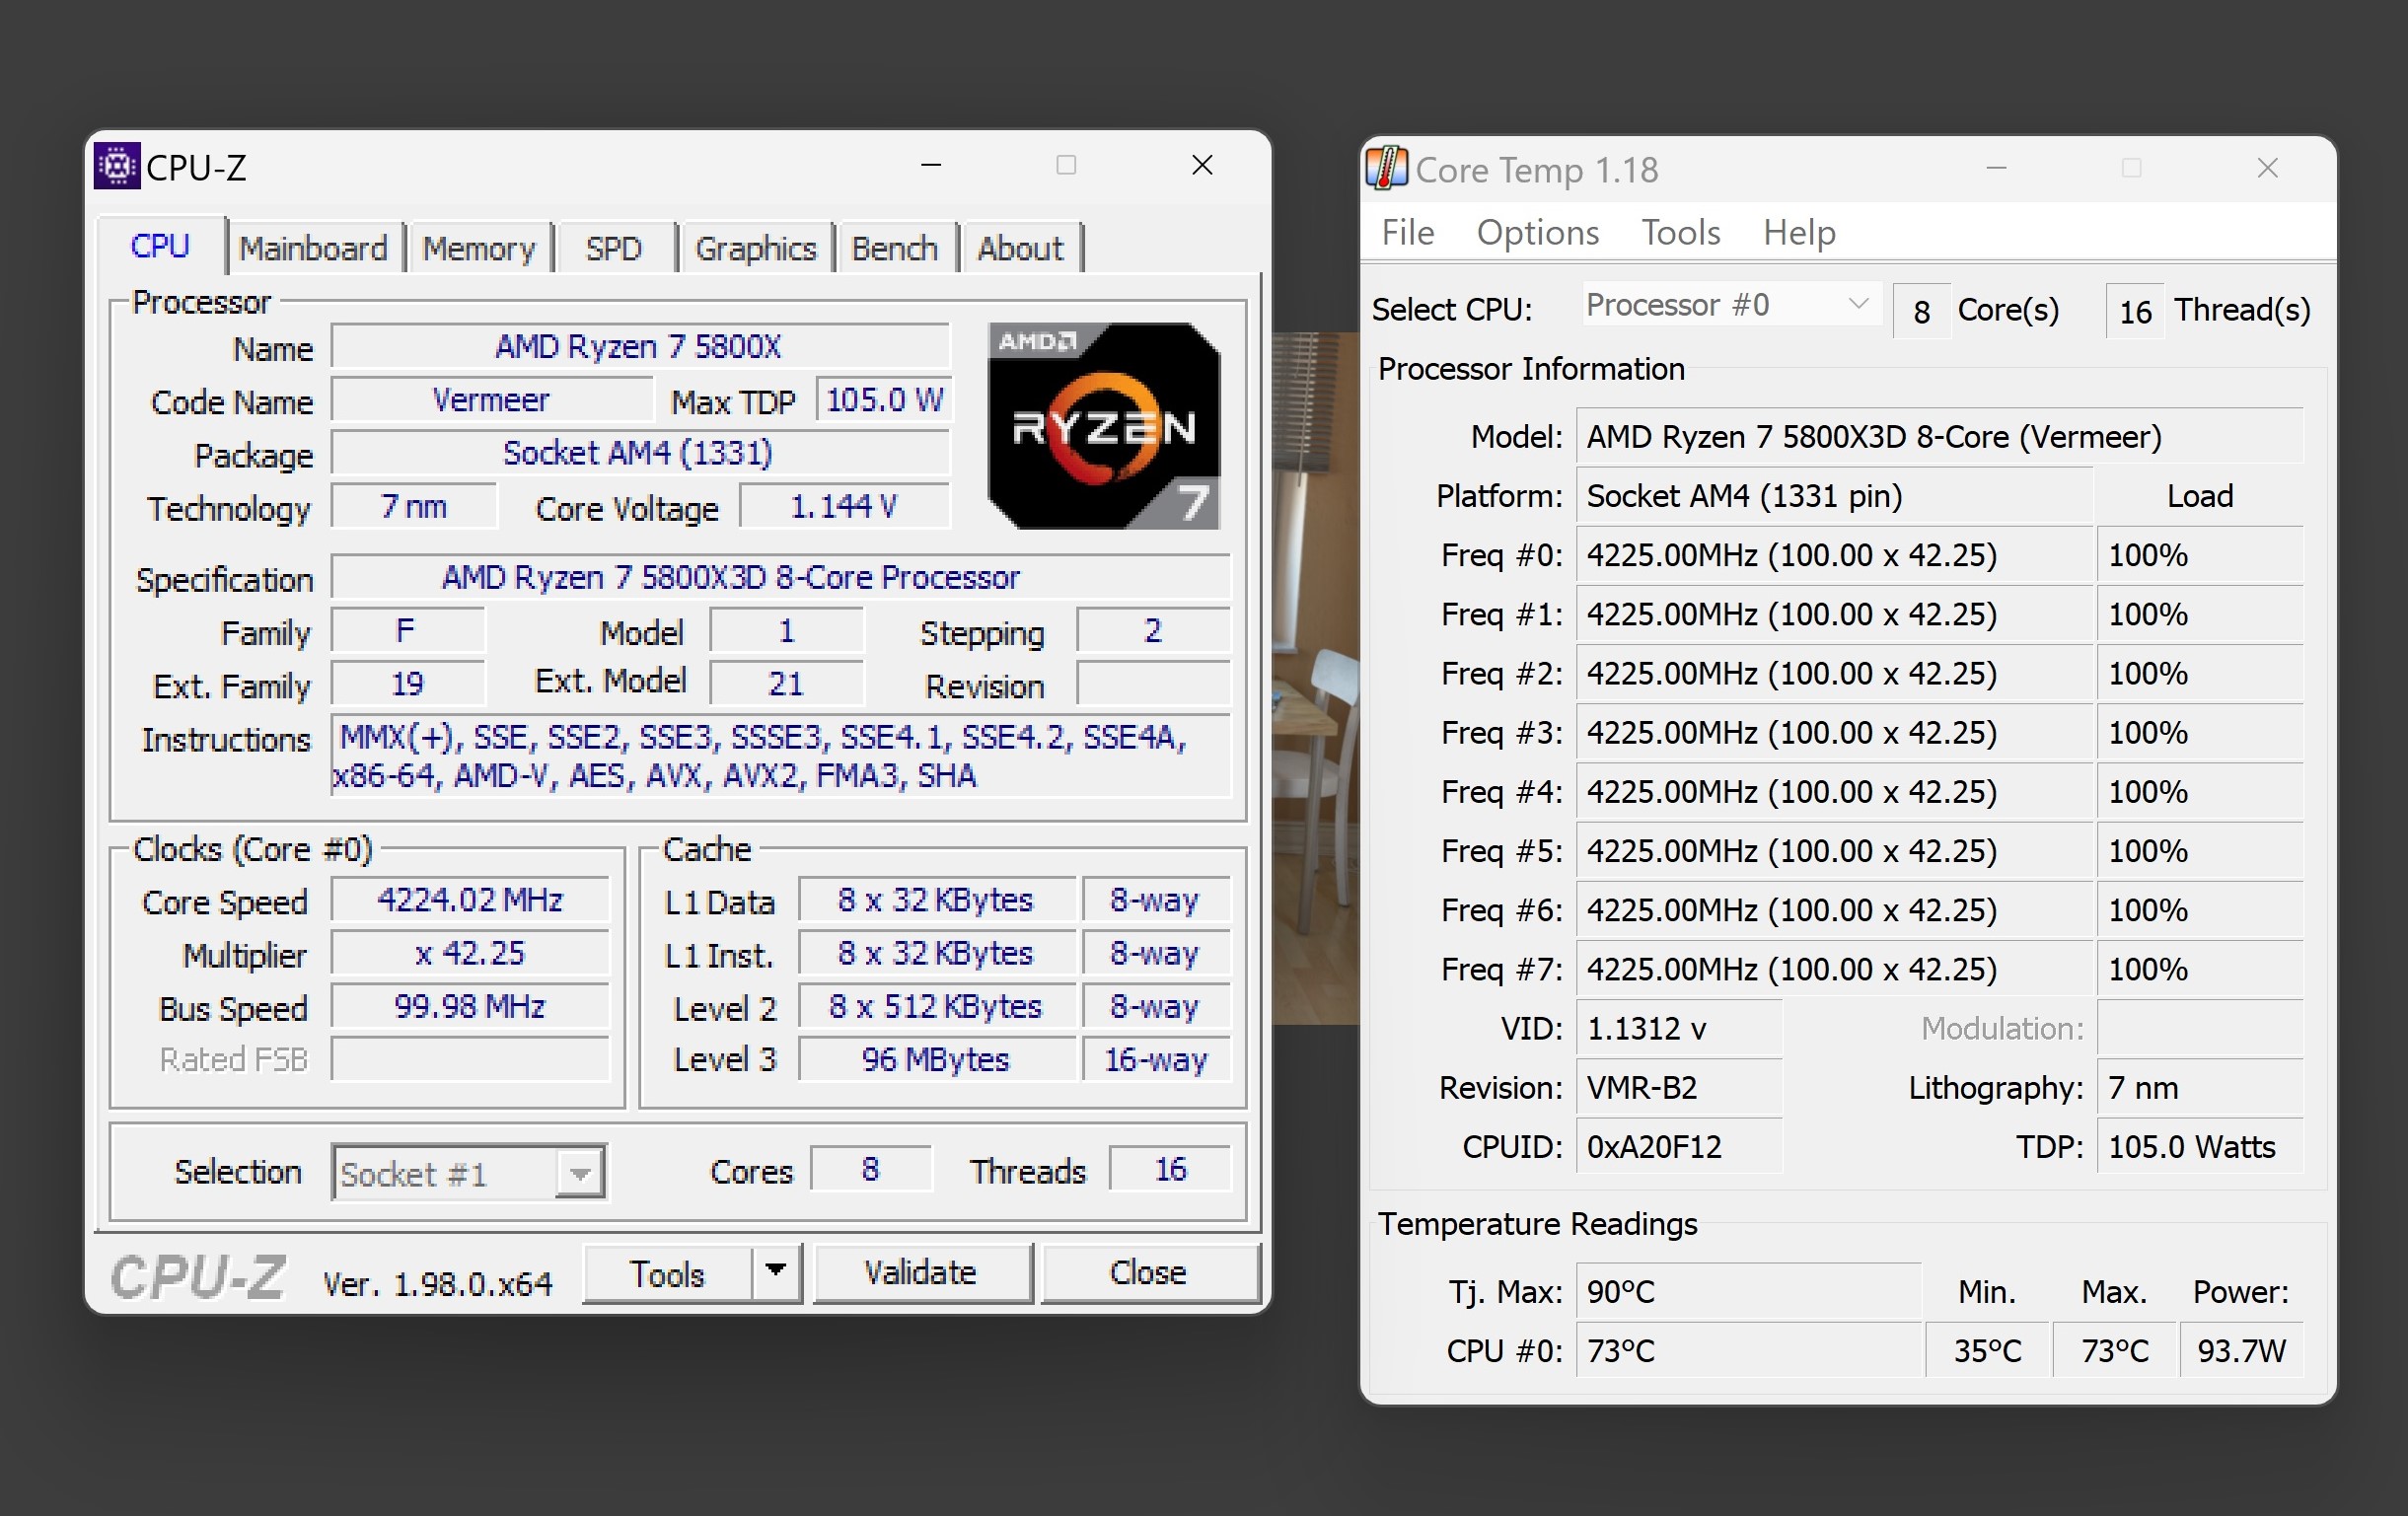
Task: Click the Platform value 'Socket AM4 (1331 pin)'
Action: (1834, 496)
